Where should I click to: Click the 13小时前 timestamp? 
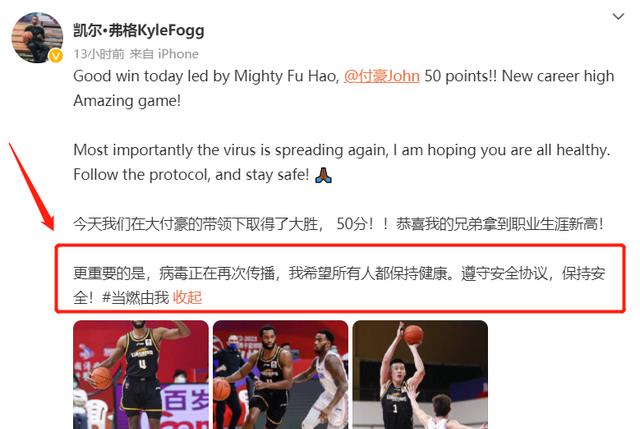click(99, 54)
